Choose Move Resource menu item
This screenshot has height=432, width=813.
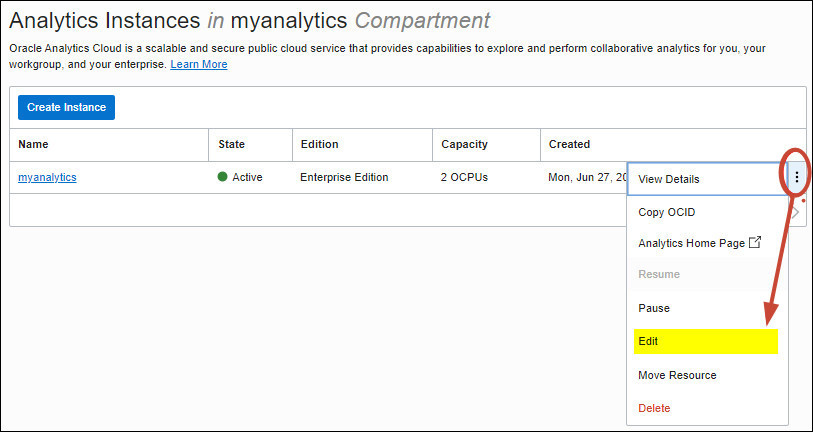tap(677, 375)
